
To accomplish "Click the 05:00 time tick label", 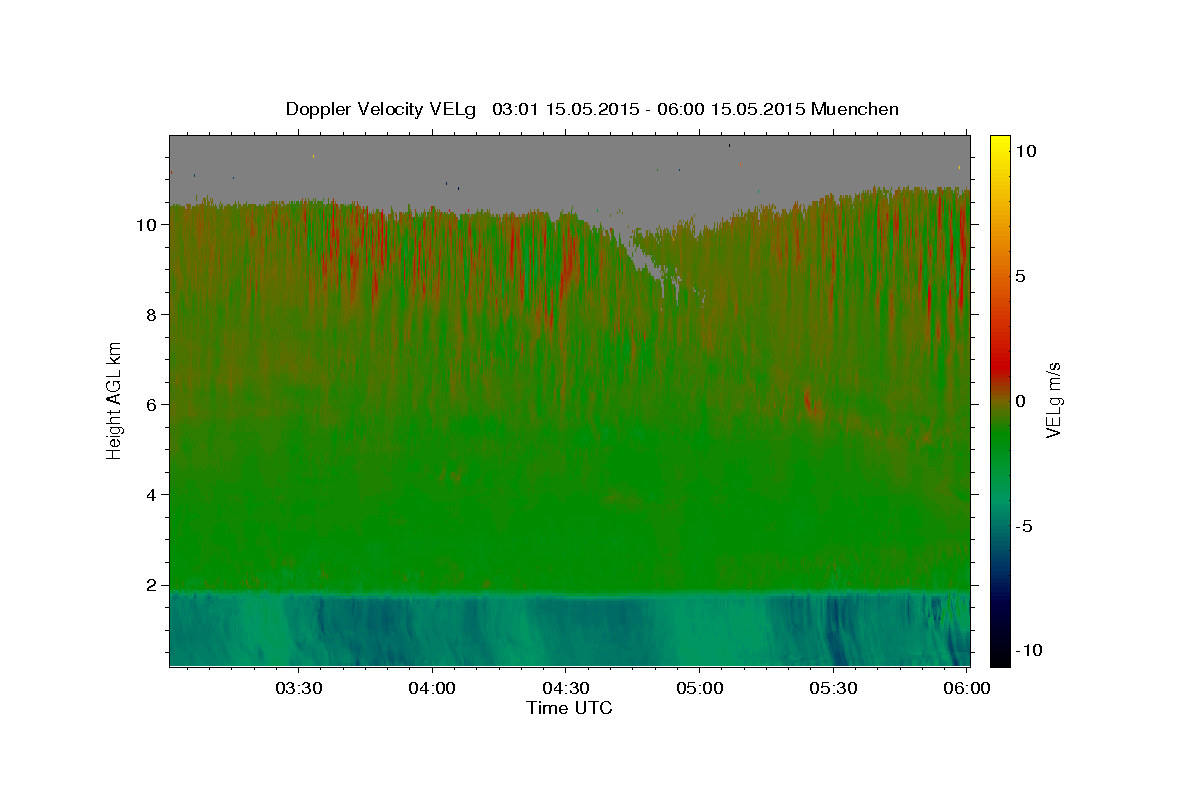I will tap(700, 689).
